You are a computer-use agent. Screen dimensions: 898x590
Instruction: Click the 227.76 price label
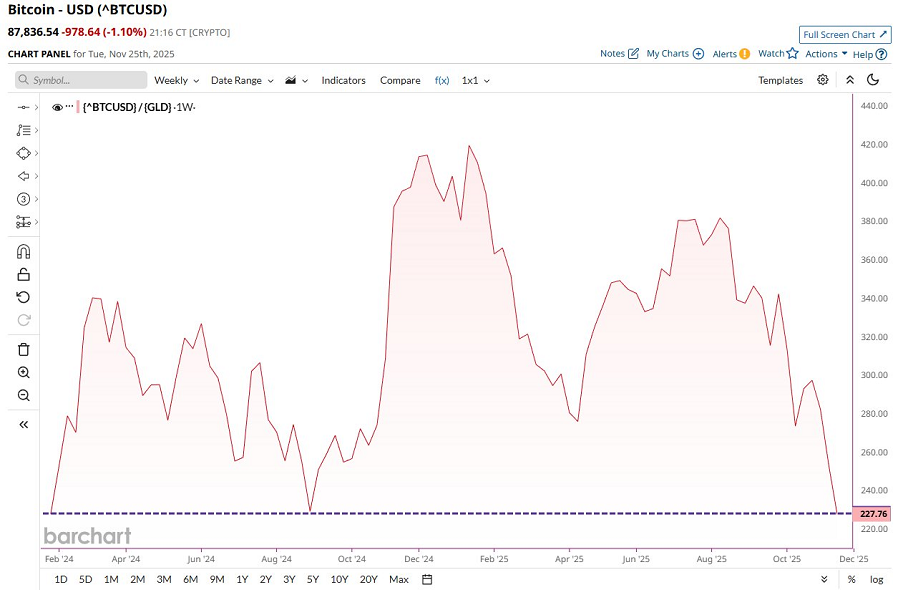(872, 514)
